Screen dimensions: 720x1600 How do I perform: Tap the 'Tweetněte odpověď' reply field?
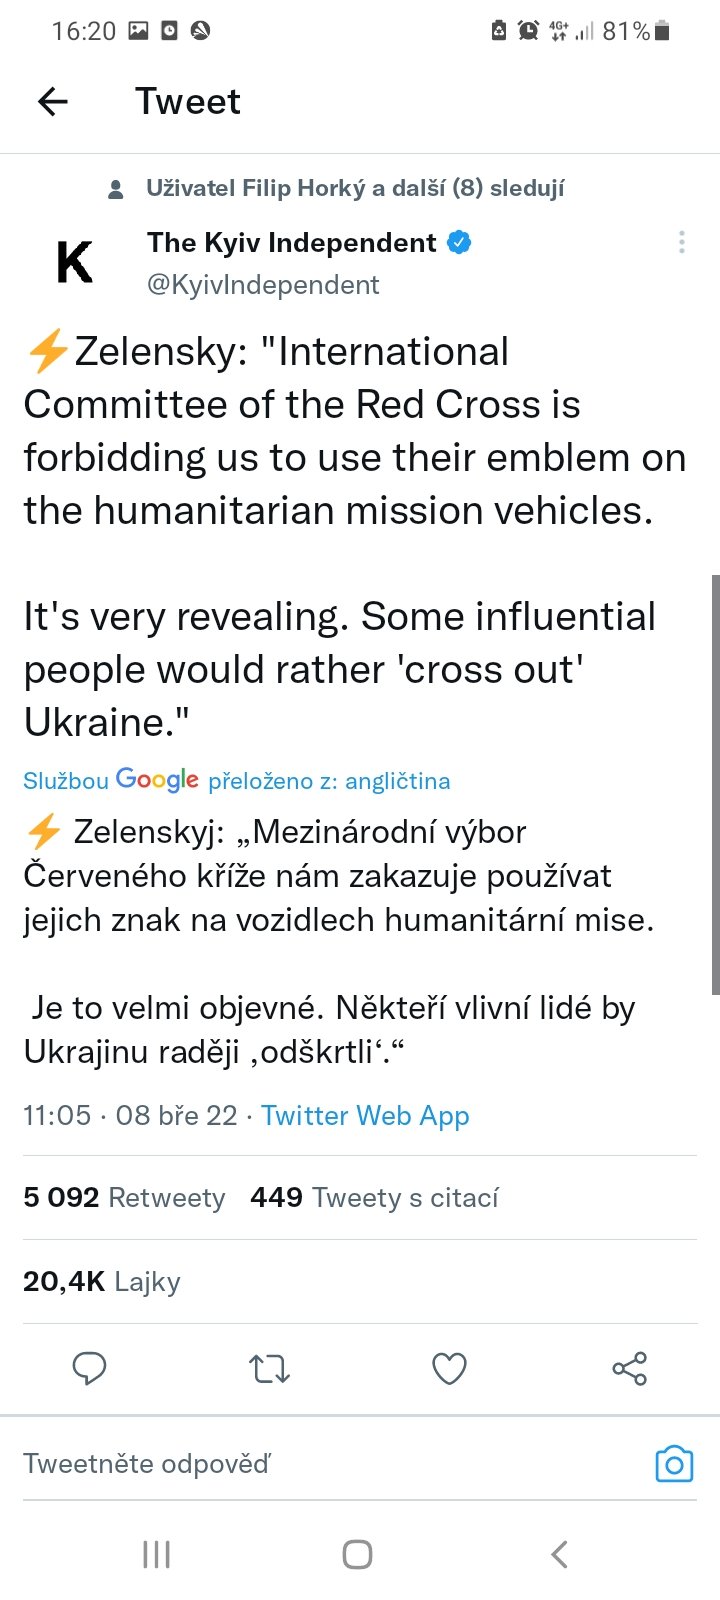point(300,1464)
